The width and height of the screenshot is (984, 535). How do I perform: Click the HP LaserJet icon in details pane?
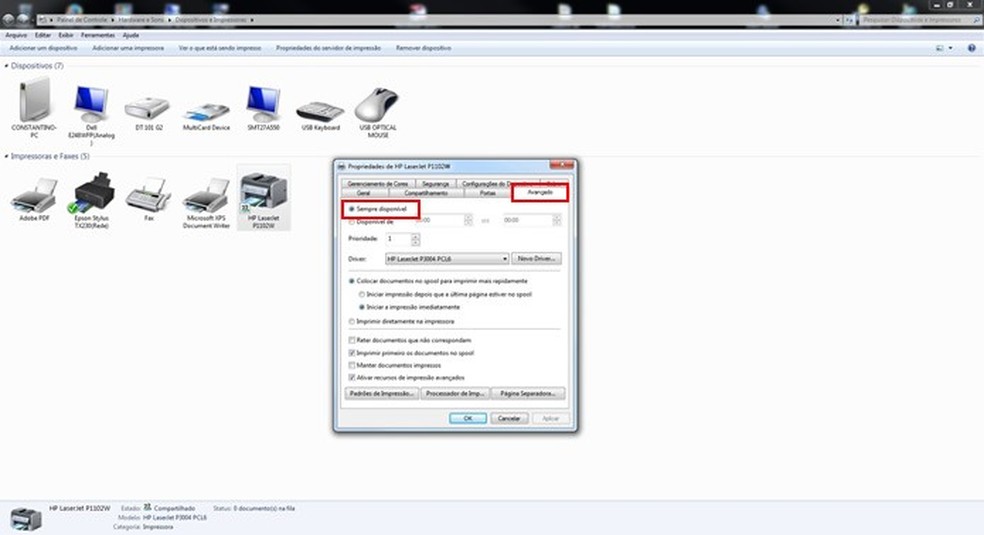coord(26,519)
